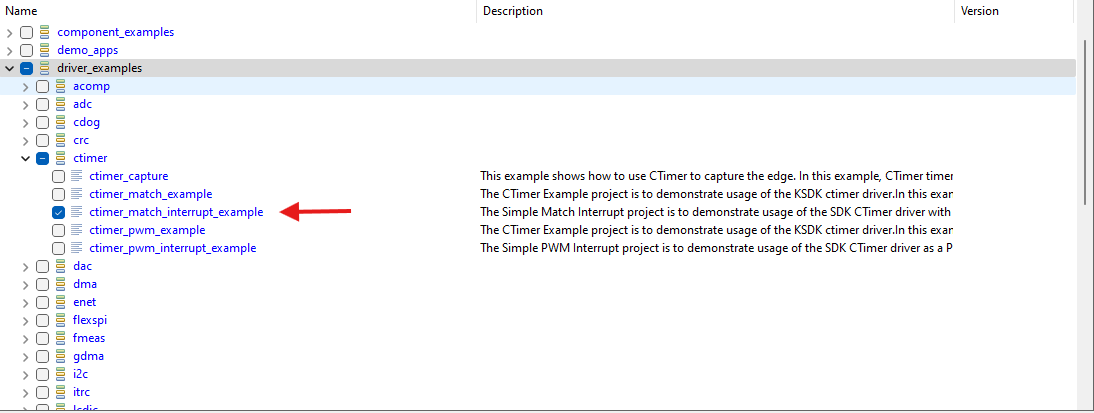This screenshot has height=413, width=1094.
Task: Check the ctimer_match_example checkbox
Action: point(58,194)
